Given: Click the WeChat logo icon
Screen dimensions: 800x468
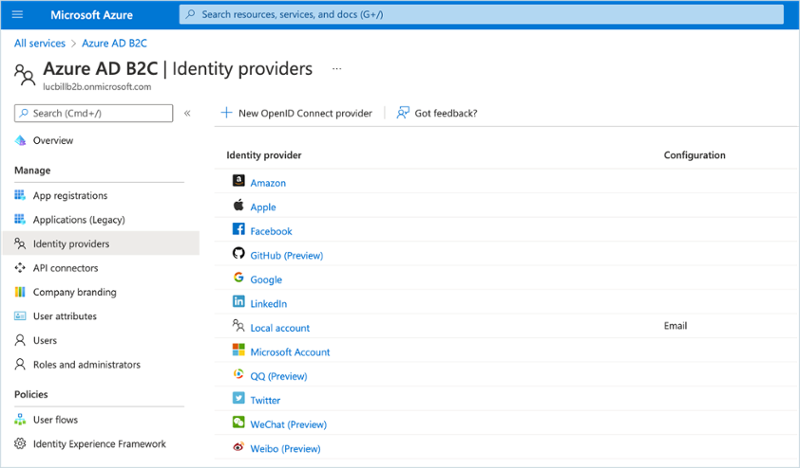Looking at the screenshot, I should pyautogui.click(x=238, y=422).
